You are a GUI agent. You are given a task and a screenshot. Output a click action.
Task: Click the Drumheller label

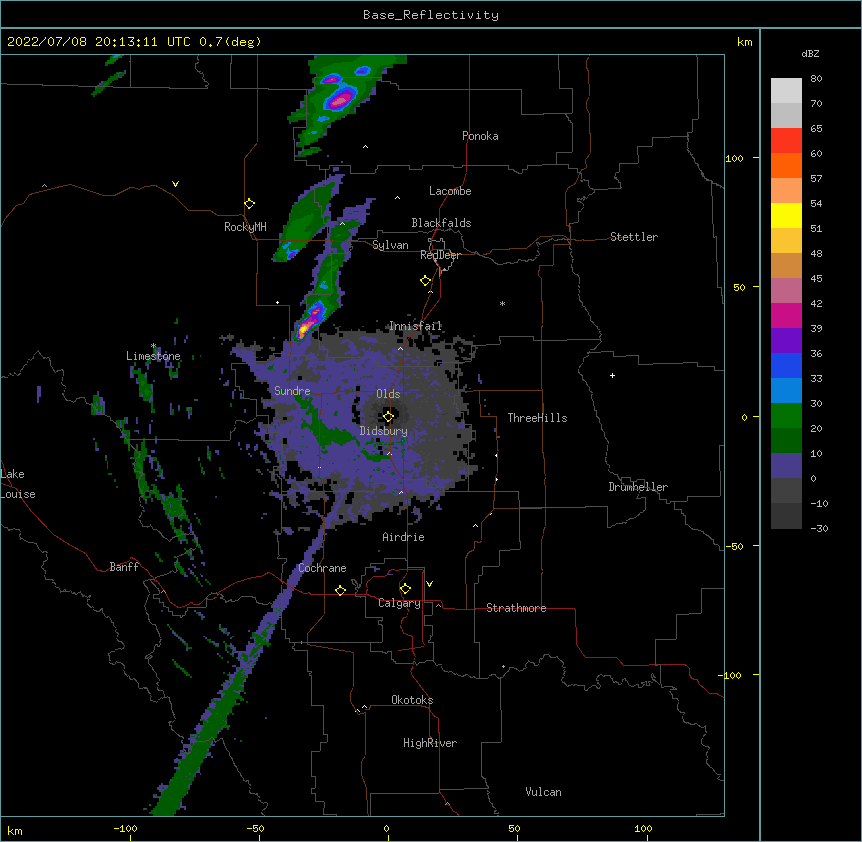point(638,487)
